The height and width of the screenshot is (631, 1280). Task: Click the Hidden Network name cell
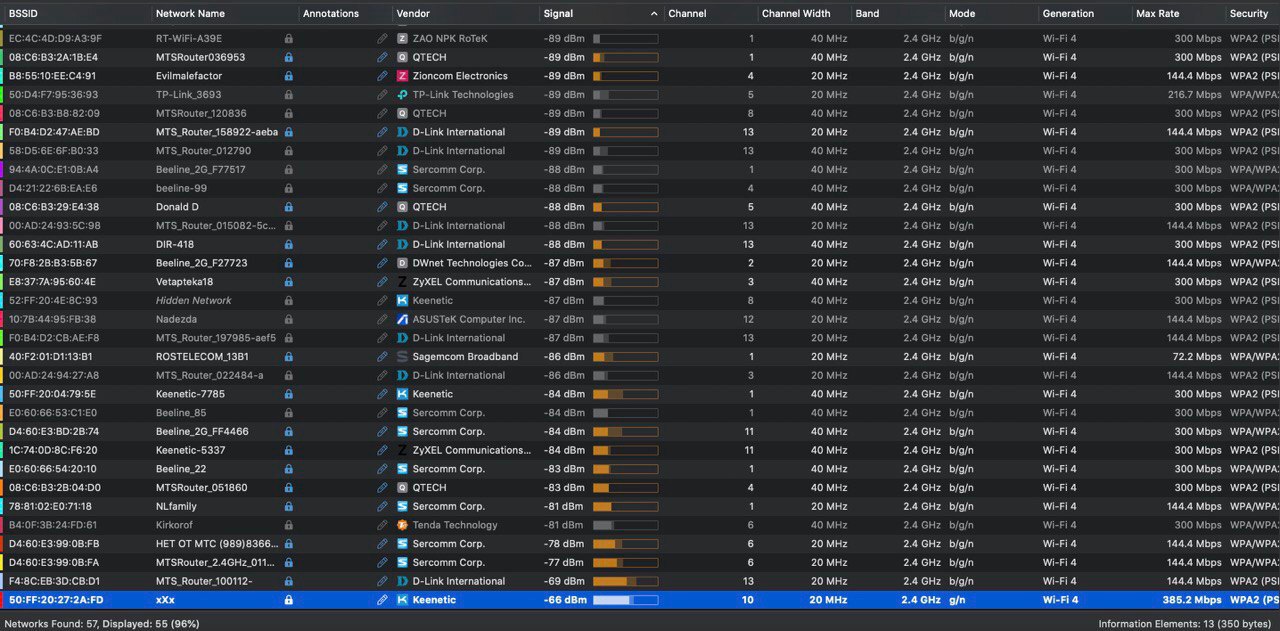[x=193, y=300]
